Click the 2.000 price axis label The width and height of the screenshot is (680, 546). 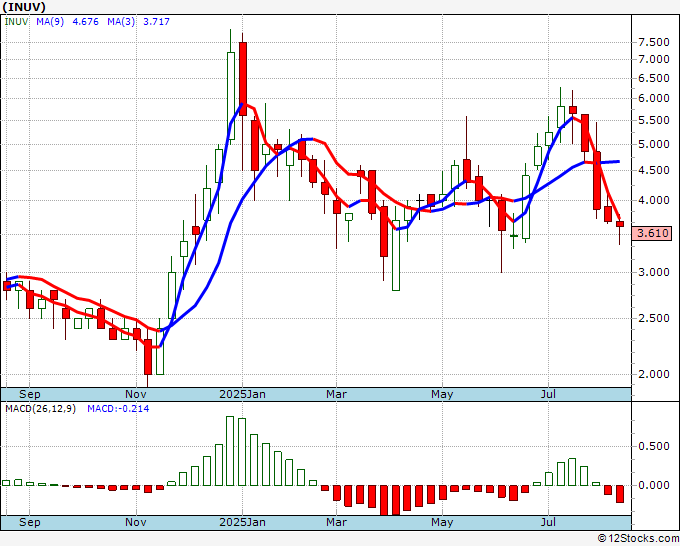653,374
